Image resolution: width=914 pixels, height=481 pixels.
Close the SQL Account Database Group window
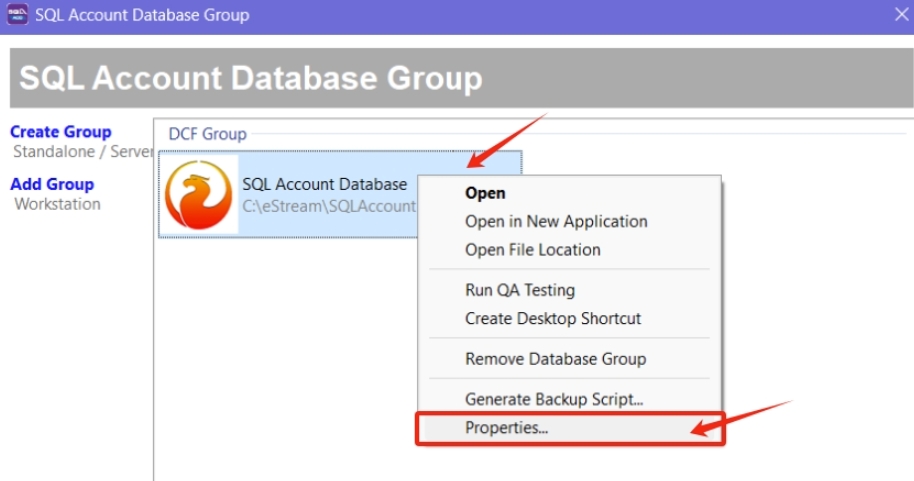(899, 15)
